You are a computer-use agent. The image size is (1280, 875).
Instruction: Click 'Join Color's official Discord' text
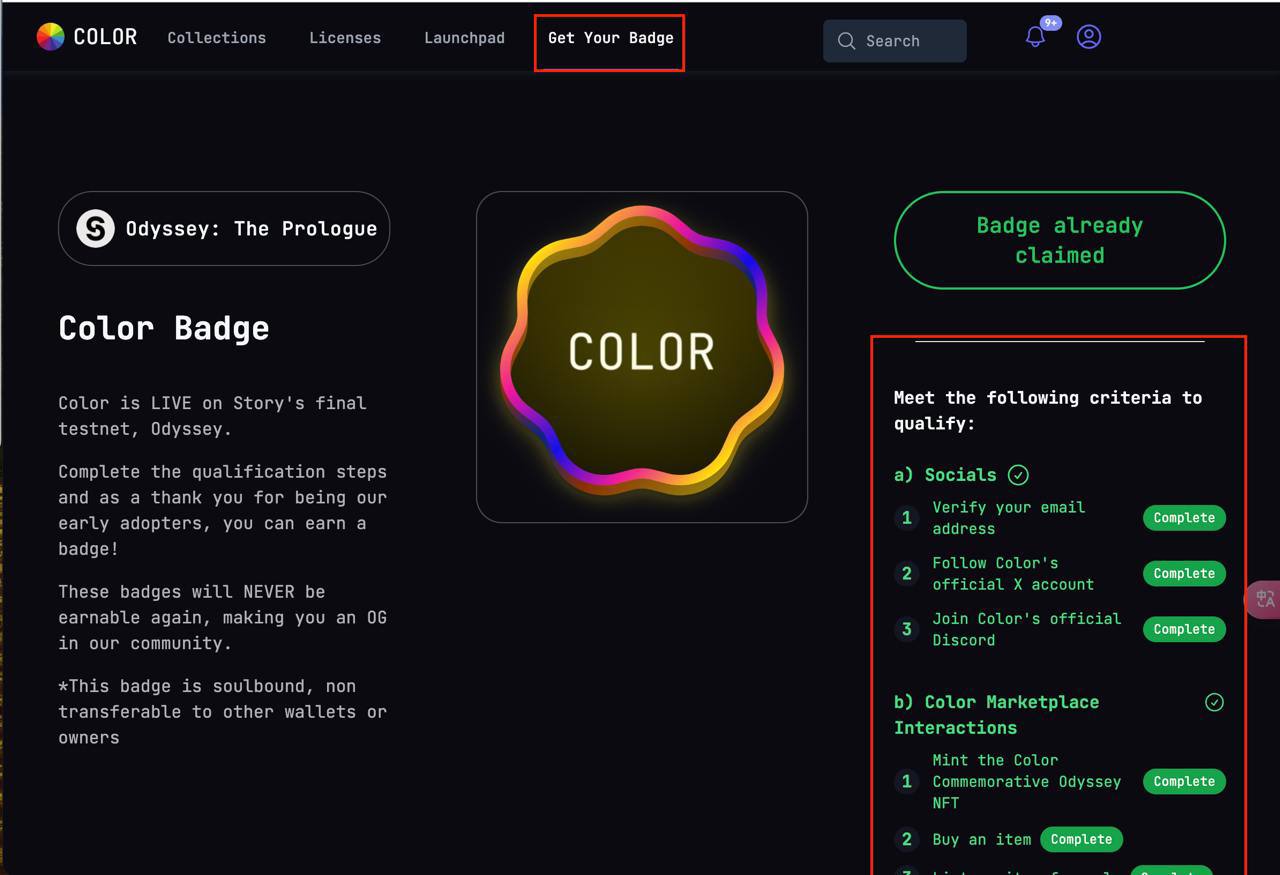coord(1027,629)
